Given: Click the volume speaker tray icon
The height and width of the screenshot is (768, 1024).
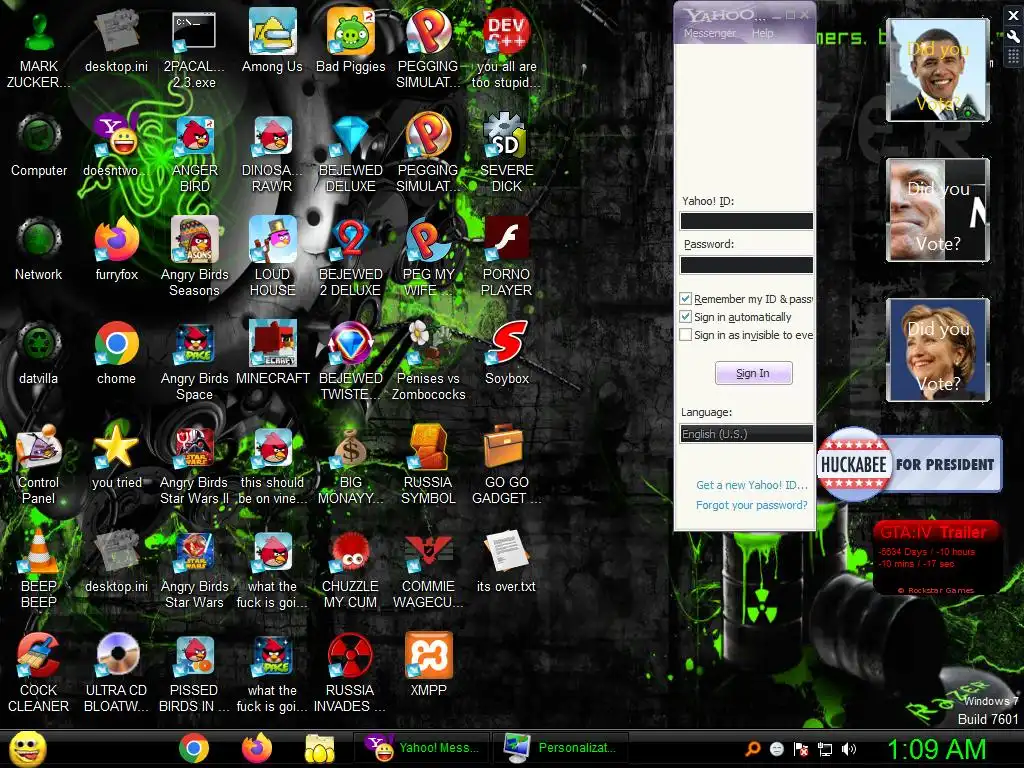Looking at the screenshot, I should pyautogui.click(x=849, y=749).
